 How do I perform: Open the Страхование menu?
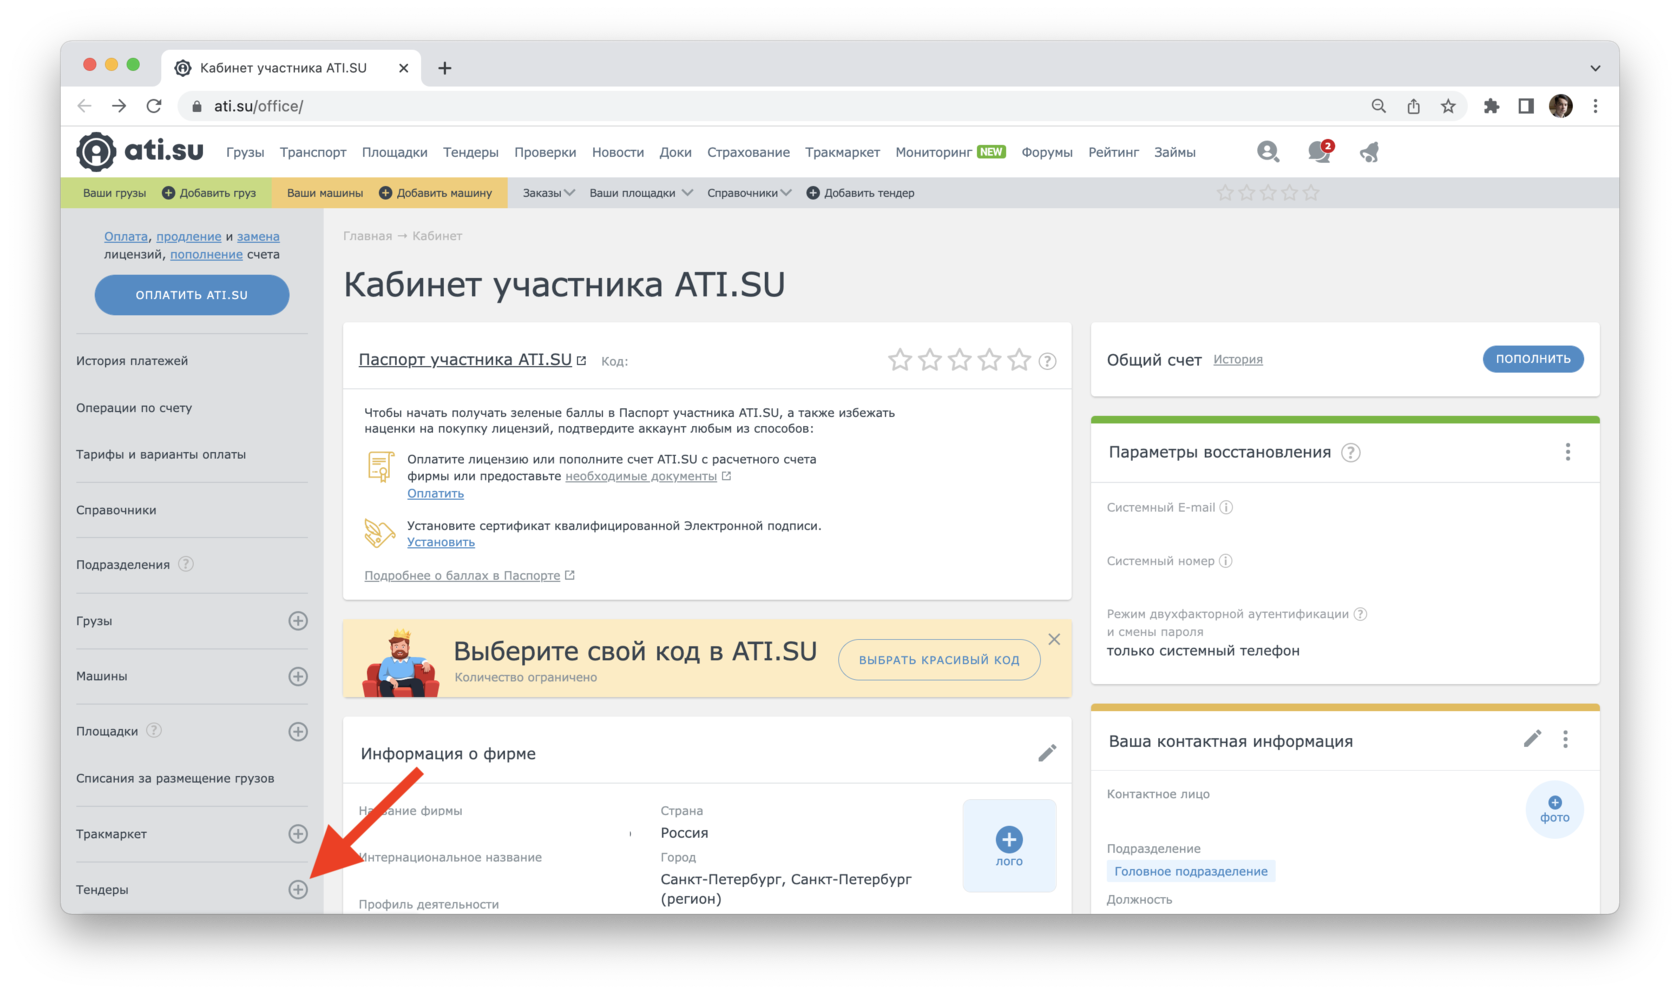pos(748,152)
